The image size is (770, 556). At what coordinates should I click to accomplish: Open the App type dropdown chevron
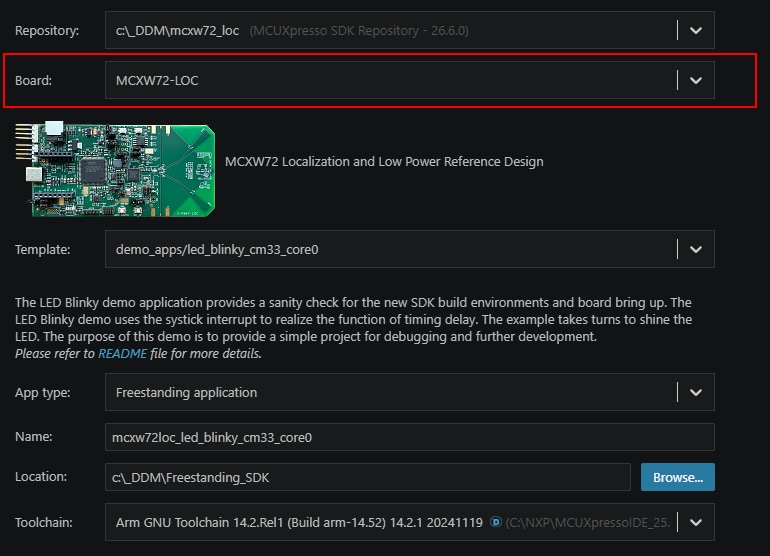pyautogui.click(x=695, y=392)
